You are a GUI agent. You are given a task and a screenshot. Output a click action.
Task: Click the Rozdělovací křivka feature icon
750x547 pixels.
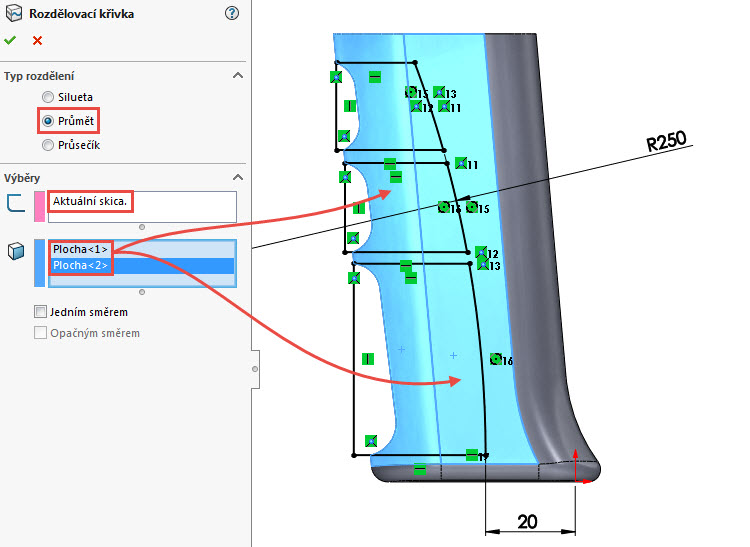coord(13,13)
